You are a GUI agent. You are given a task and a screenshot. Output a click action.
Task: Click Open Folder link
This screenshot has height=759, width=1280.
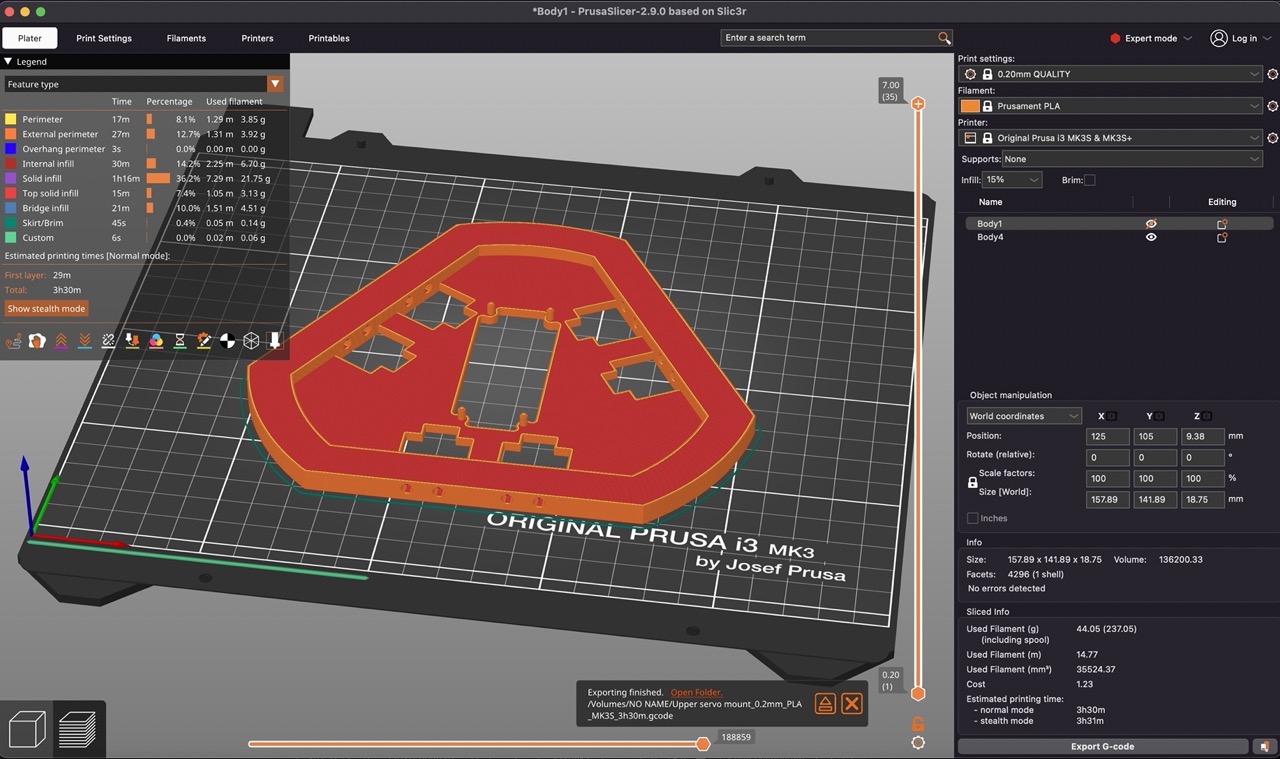[696, 692]
